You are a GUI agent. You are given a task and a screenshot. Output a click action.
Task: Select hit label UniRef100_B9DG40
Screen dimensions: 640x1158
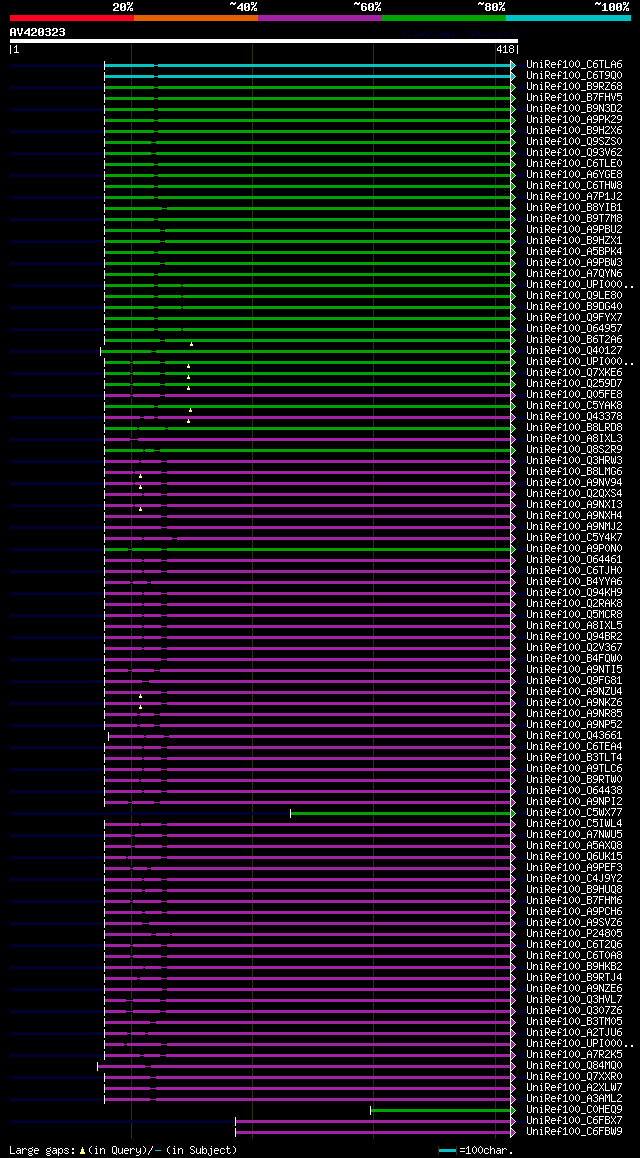(574, 307)
